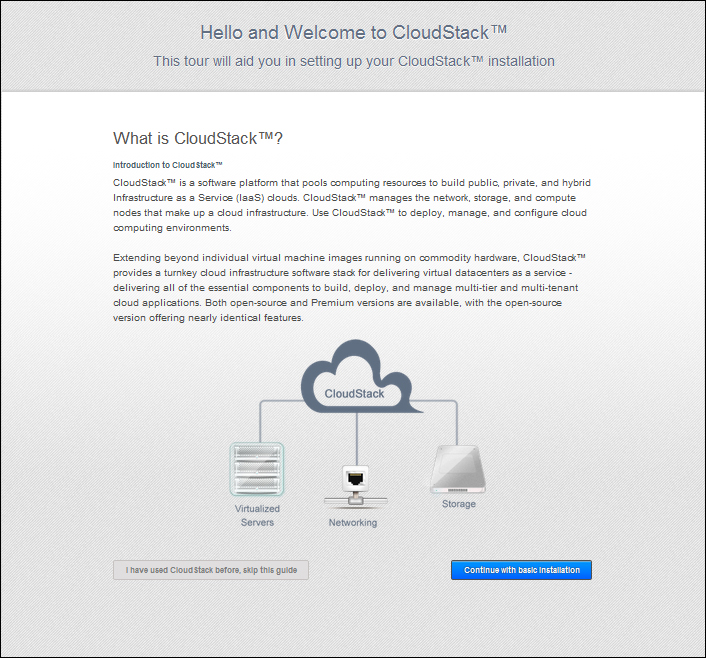Click the 'Networking' caption under the port
This screenshot has width=706, height=658.
point(353,523)
